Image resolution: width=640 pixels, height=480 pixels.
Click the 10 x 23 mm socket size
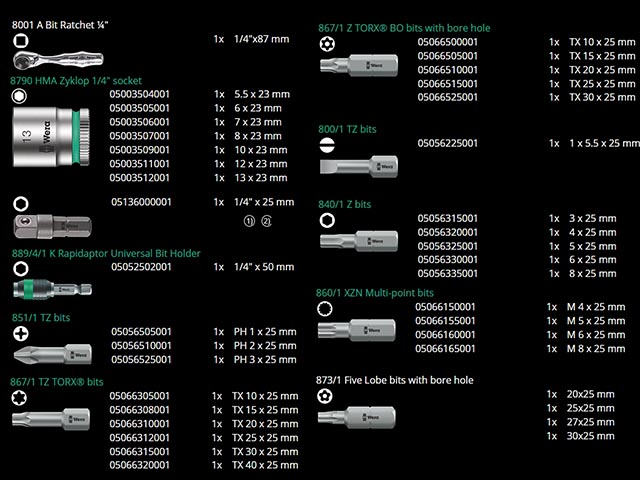click(261, 150)
